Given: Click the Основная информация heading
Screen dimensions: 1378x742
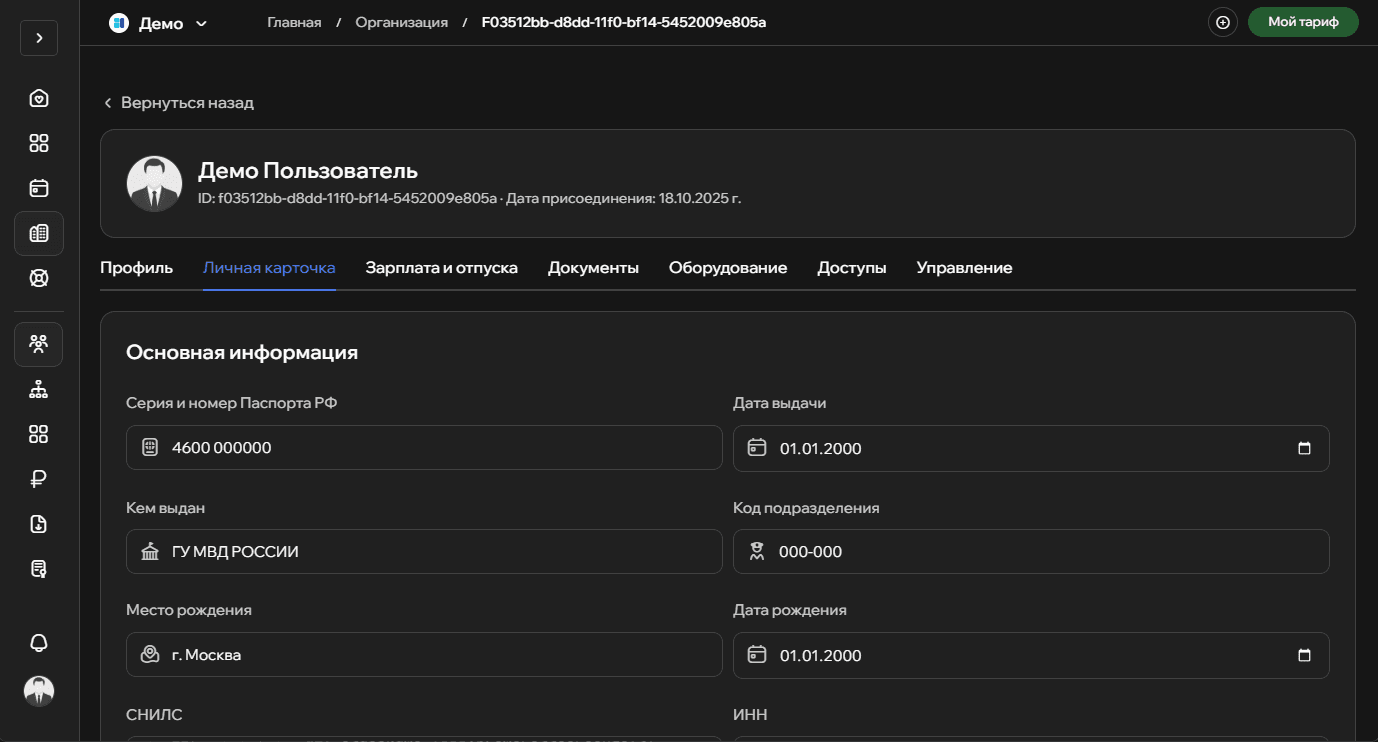Looking at the screenshot, I should (x=242, y=352).
